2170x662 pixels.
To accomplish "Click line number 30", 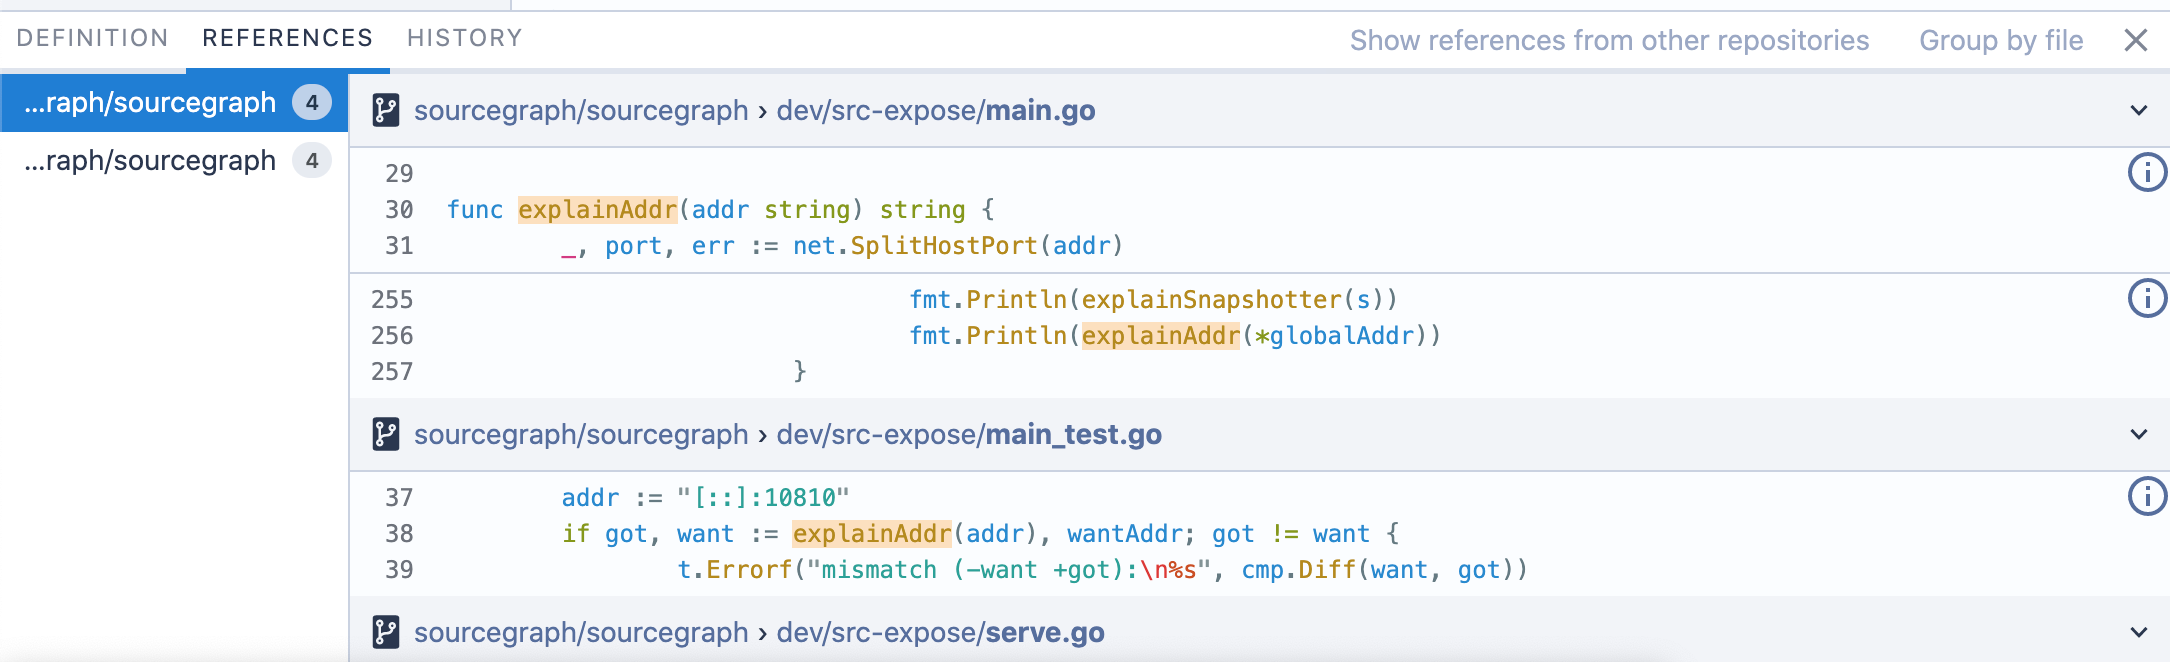I will (399, 210).
